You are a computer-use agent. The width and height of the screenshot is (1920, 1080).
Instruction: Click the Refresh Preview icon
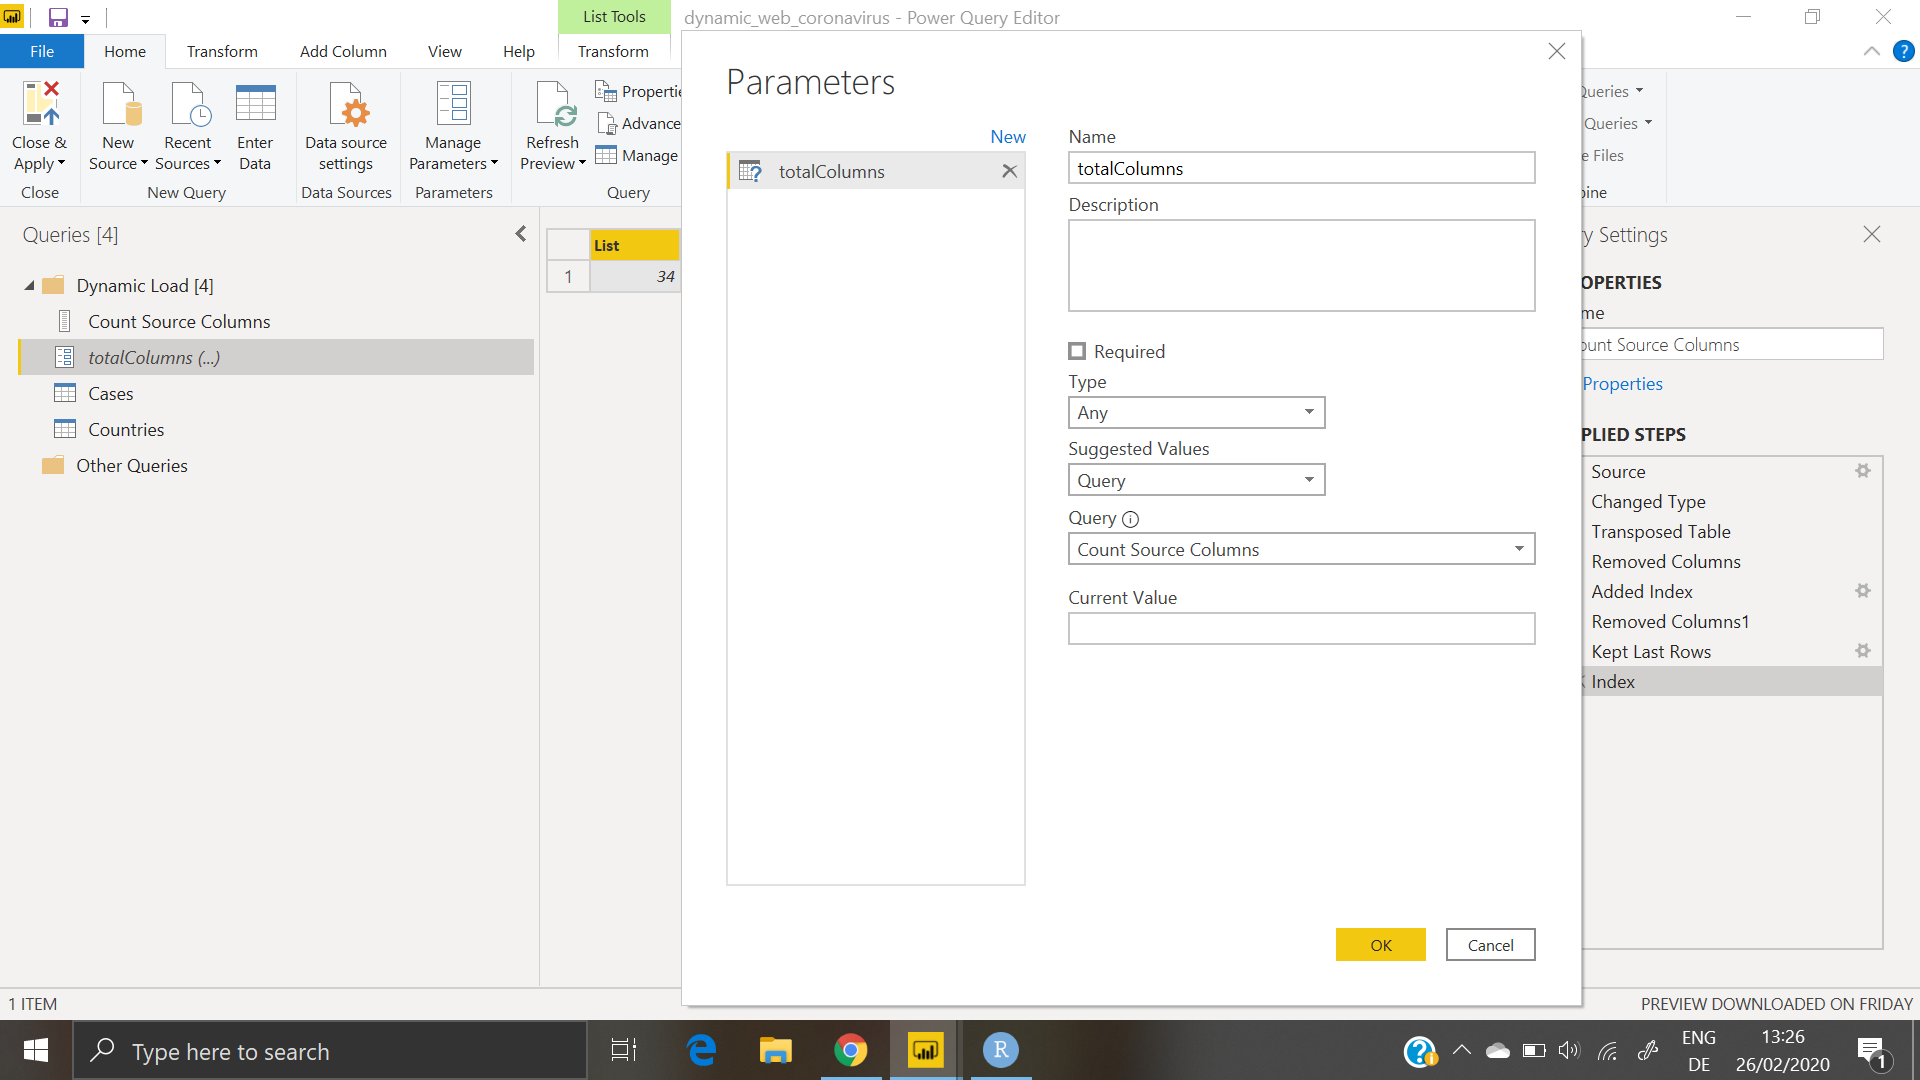pyautogui.click(x=553, y=105)
